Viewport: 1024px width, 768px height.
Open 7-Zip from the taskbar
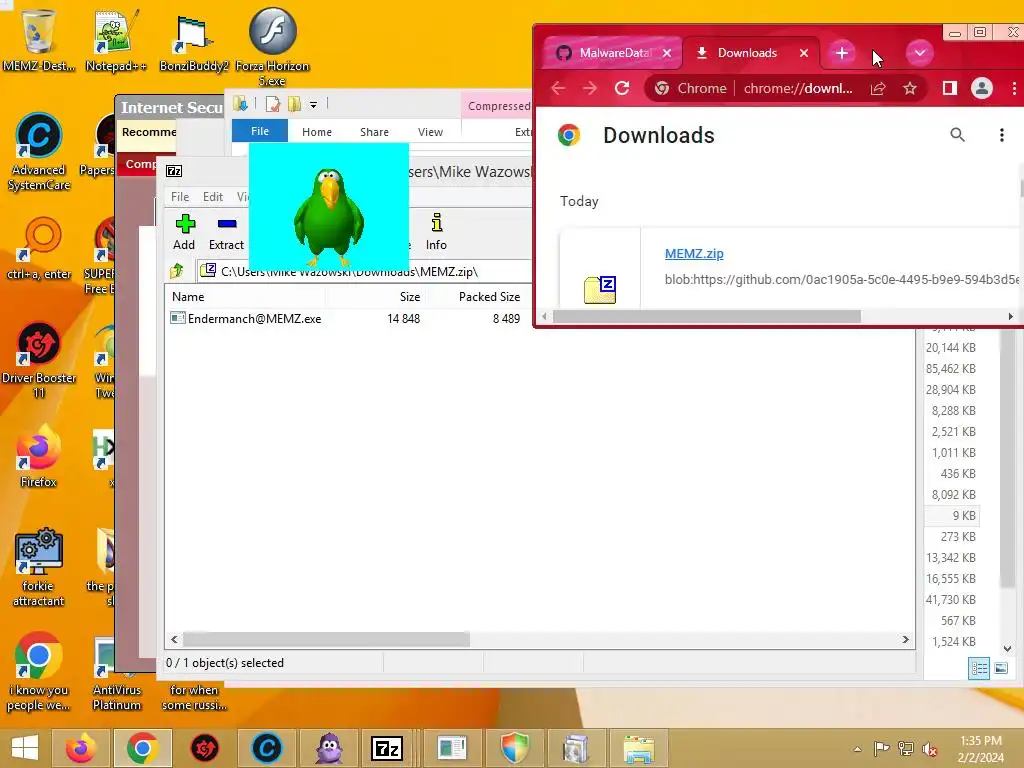coord(387,748)
